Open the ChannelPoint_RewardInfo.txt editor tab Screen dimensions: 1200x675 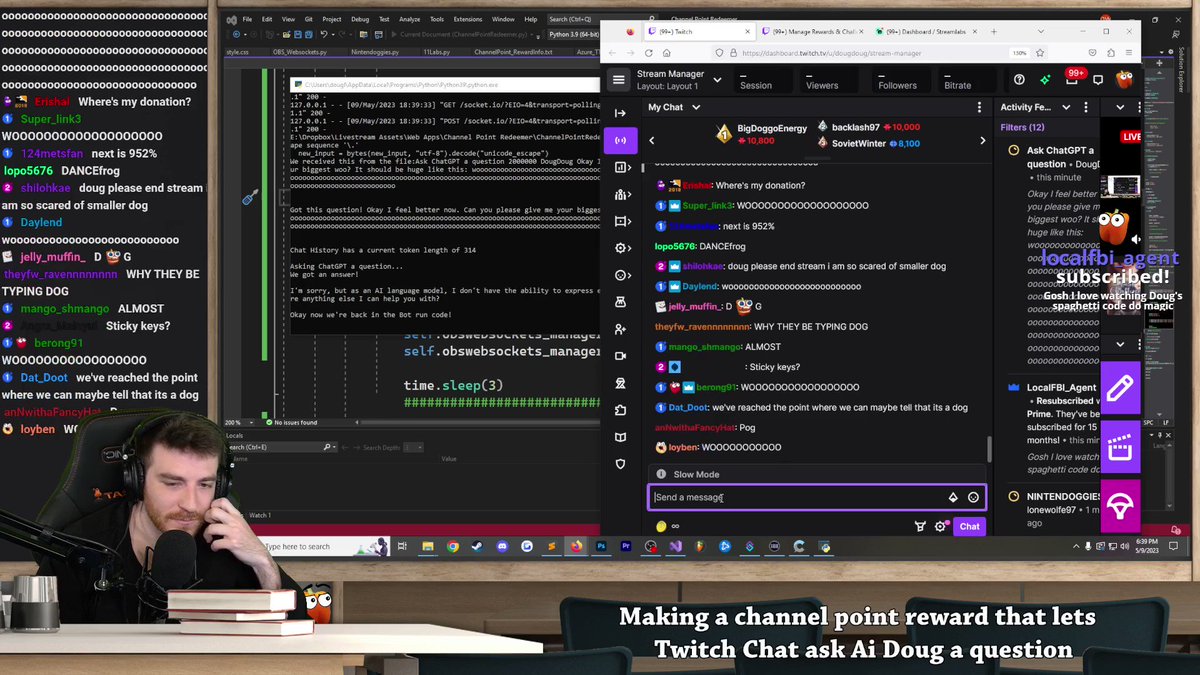(513, 51)
